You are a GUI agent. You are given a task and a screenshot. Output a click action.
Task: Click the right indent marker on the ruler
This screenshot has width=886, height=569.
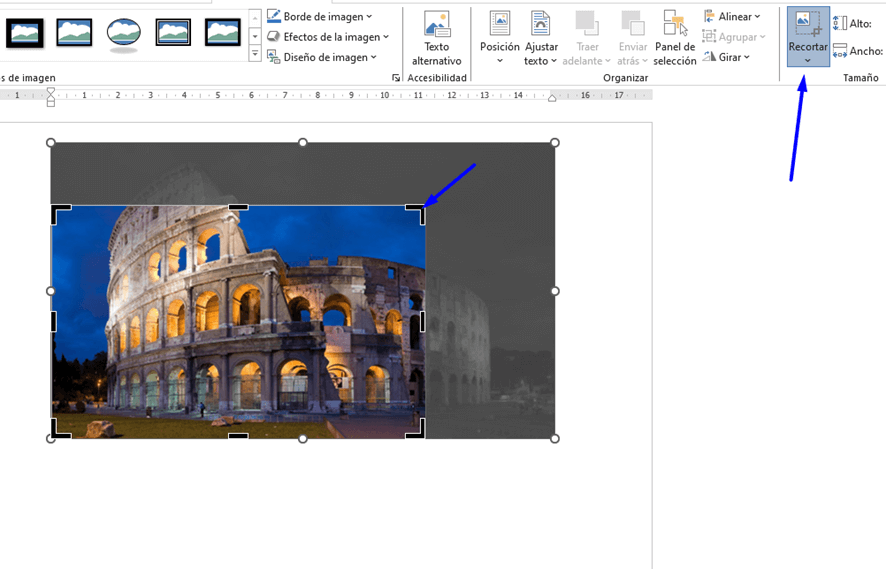click(x=552, y=98)
